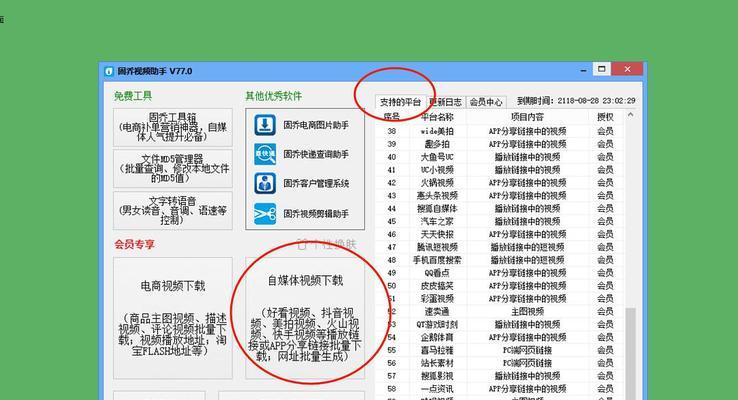This screenshot has height=400, width=738.
Task: Select the 速卖通 platform row
Action: [500, 312]
